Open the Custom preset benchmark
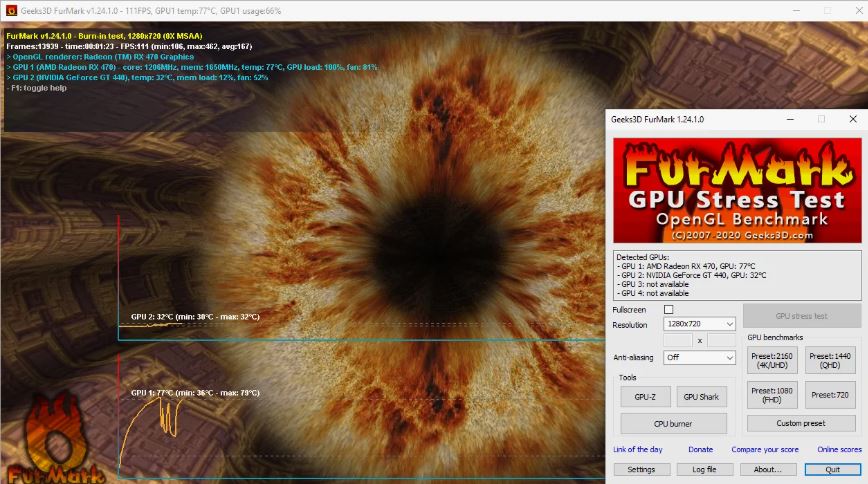Screen dimensions: 868x484 point(801,424)
